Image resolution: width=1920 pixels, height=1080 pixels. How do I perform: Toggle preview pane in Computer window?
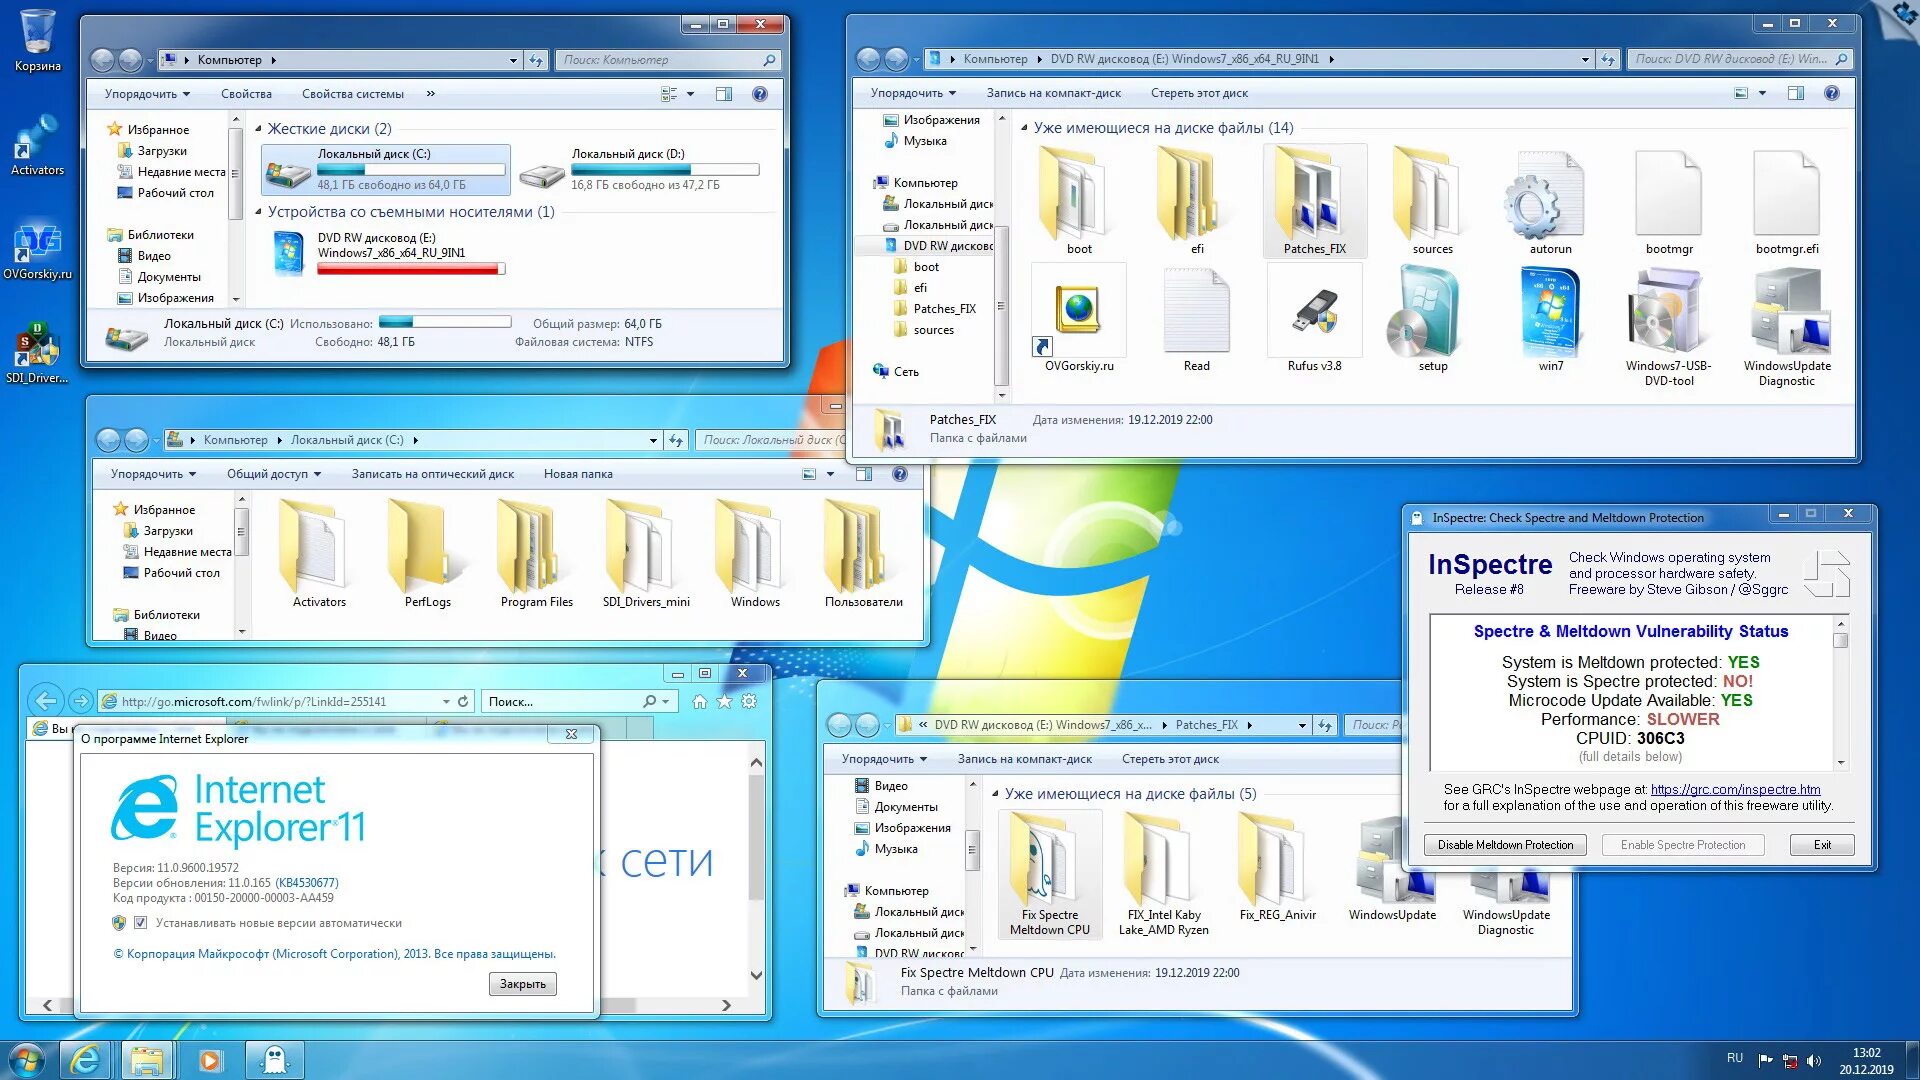point(724,94)
